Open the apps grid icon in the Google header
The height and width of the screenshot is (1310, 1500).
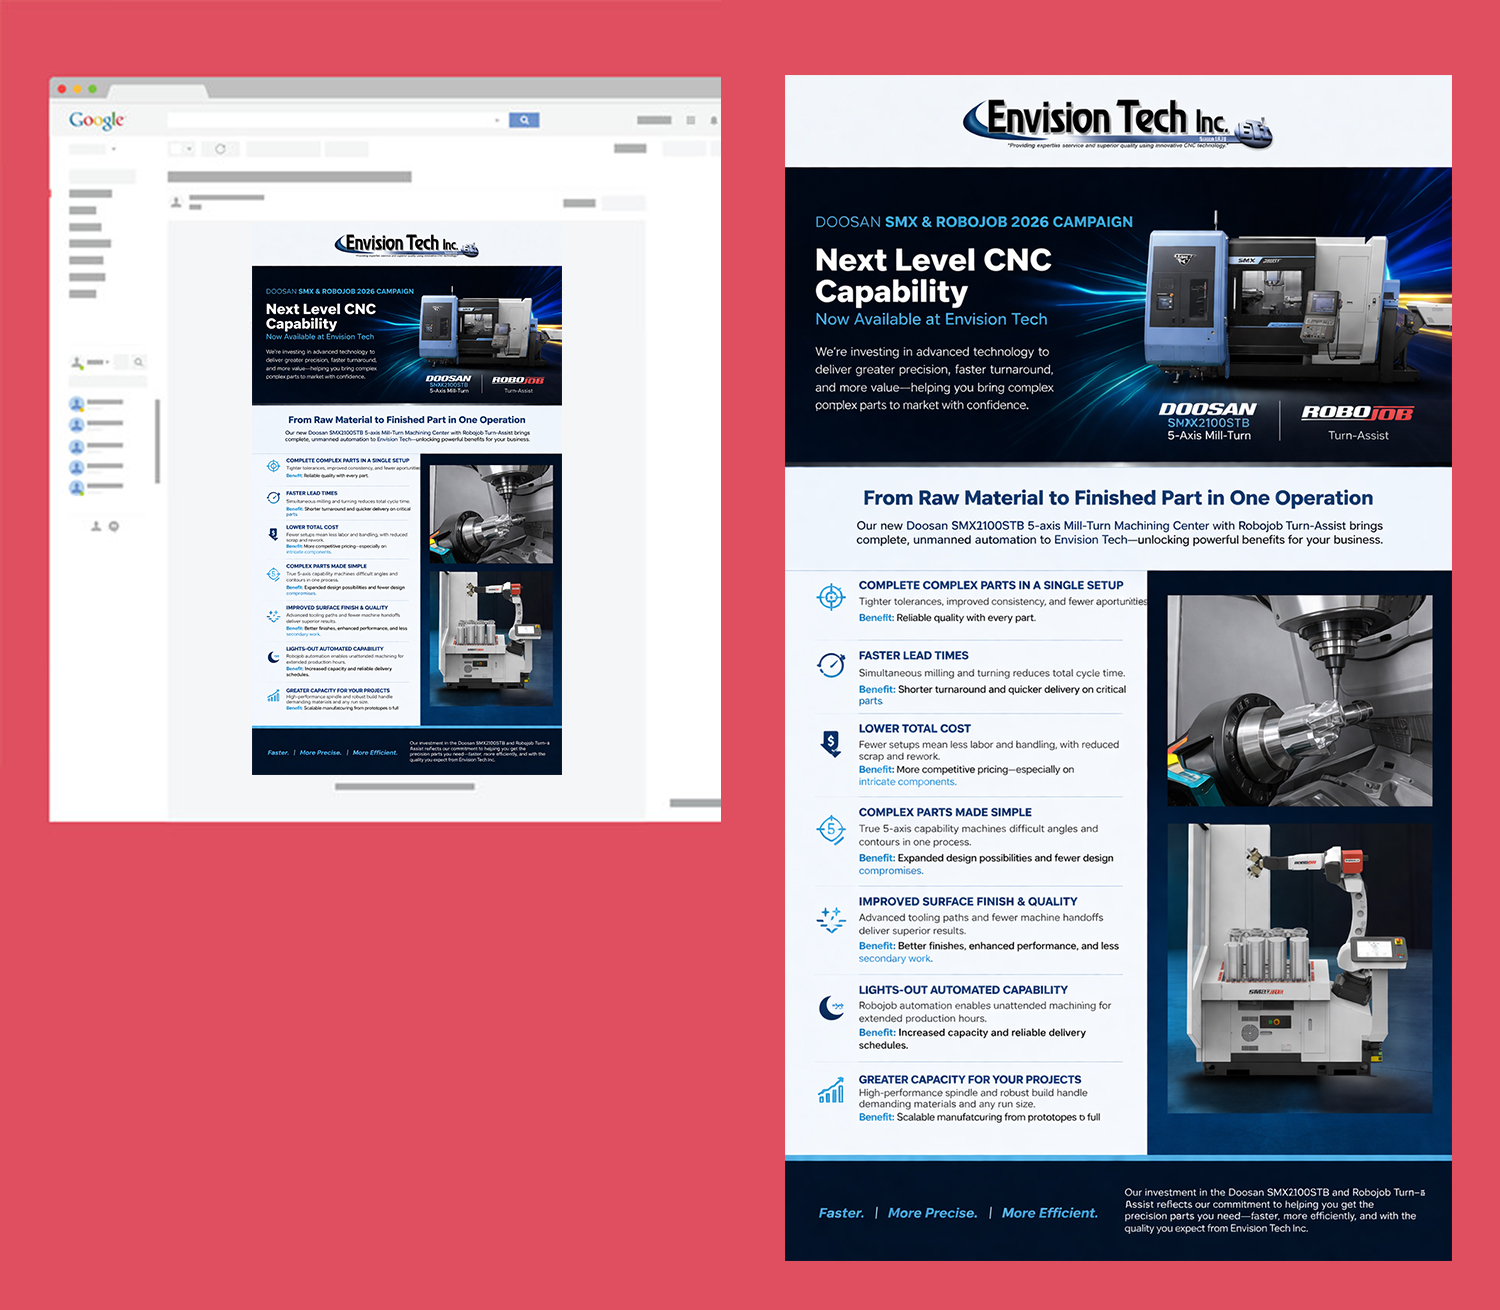click(x=690, y=120)
